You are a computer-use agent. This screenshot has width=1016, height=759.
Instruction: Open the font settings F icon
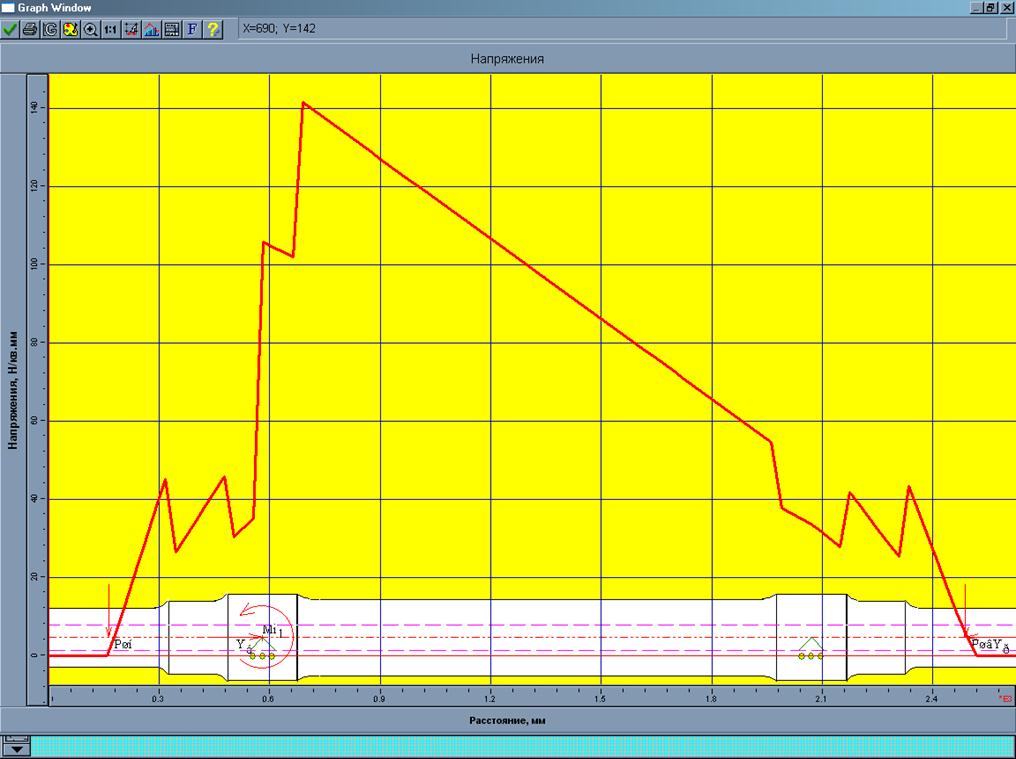point(192,29)
